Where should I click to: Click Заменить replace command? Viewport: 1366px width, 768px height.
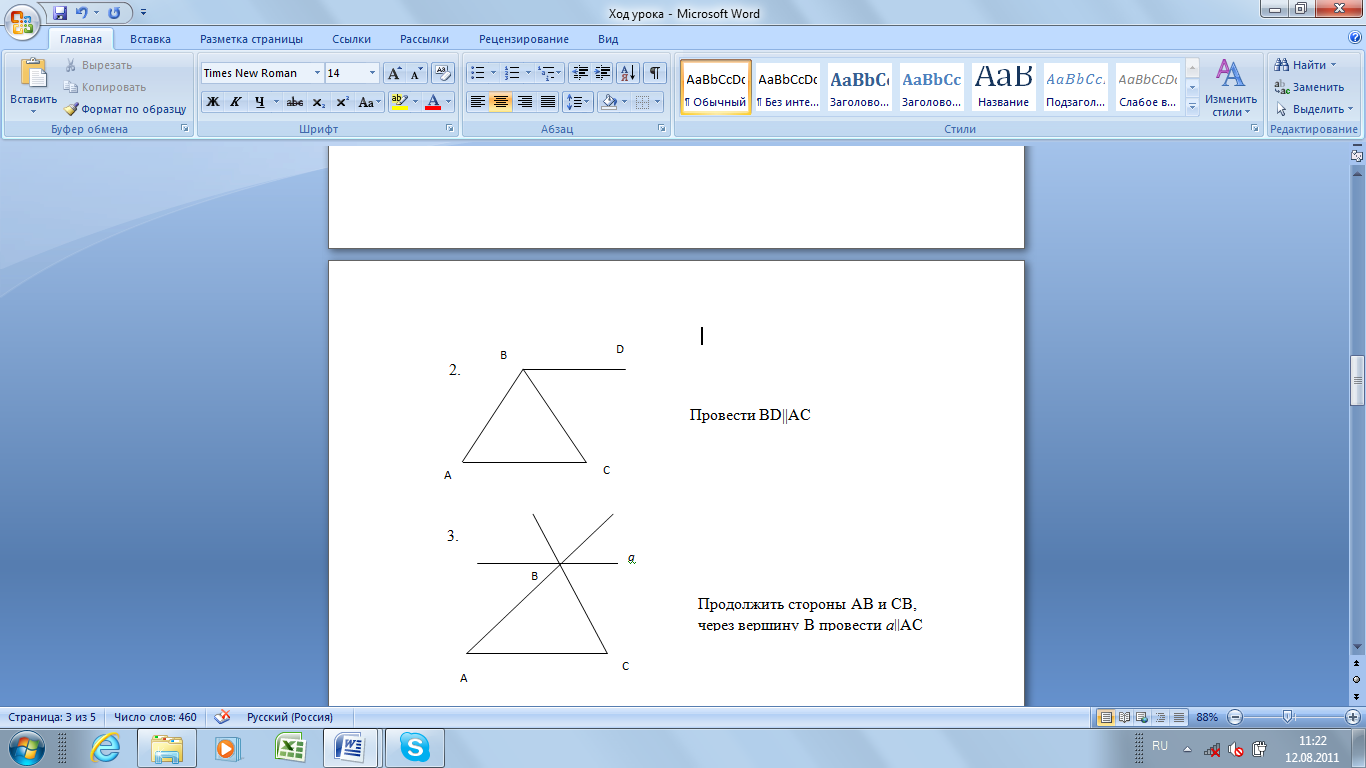pos(1308,87)
